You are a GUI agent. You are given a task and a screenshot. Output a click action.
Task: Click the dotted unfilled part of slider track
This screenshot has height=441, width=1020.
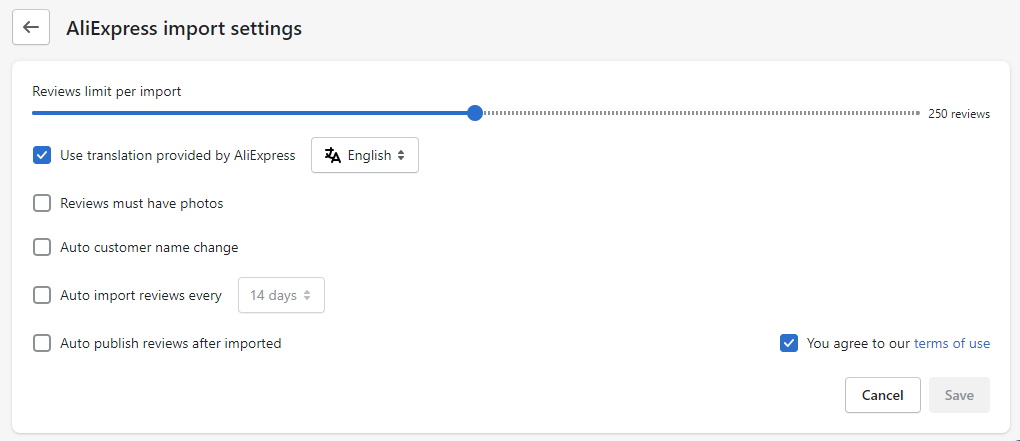tap(700, 113)
